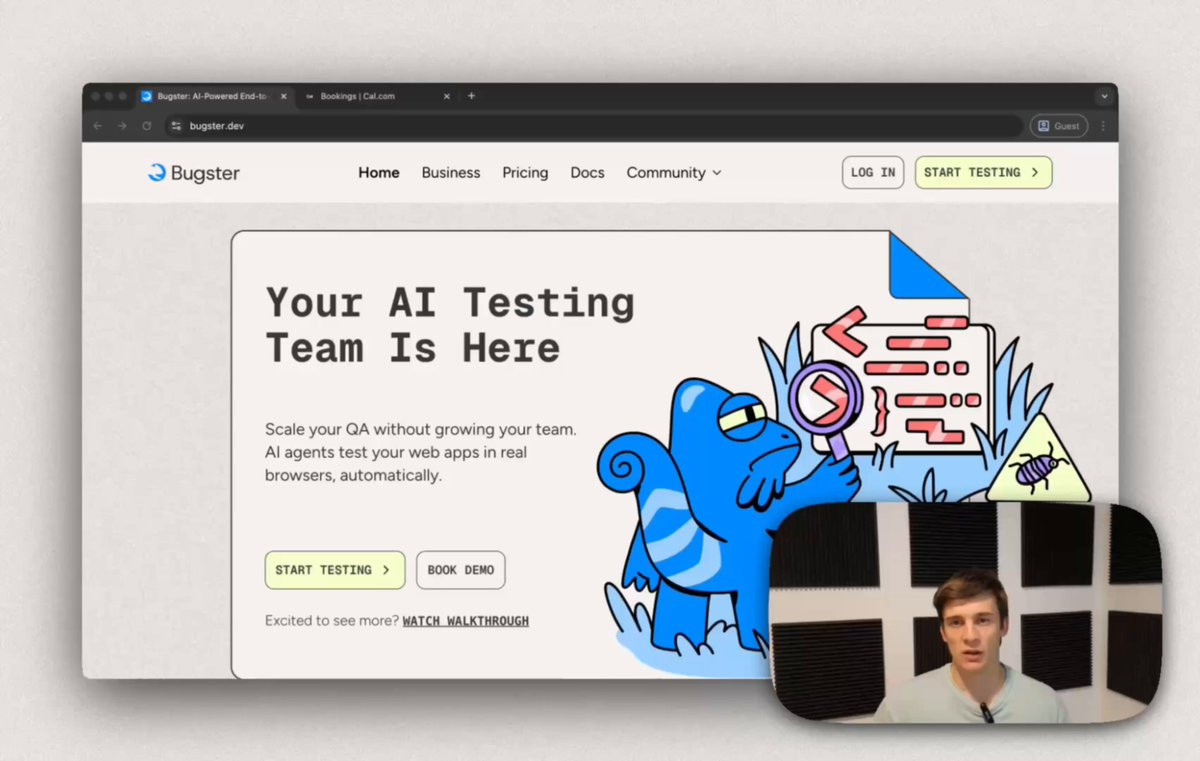The height and width of the screenshot is (761, 1200).
Task: Open the Home nav link
Action: tap(379, 172)
